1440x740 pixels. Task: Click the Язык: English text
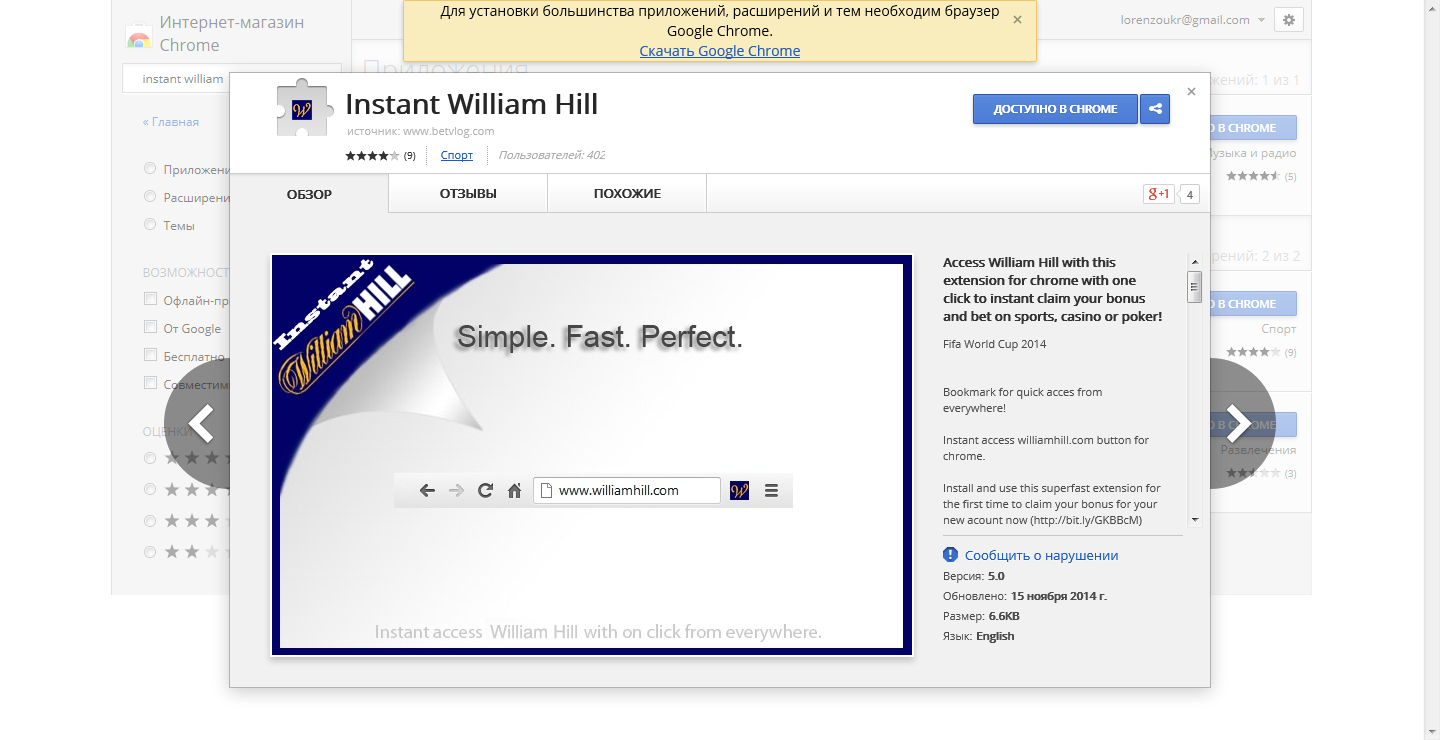[x=979, y=636]
